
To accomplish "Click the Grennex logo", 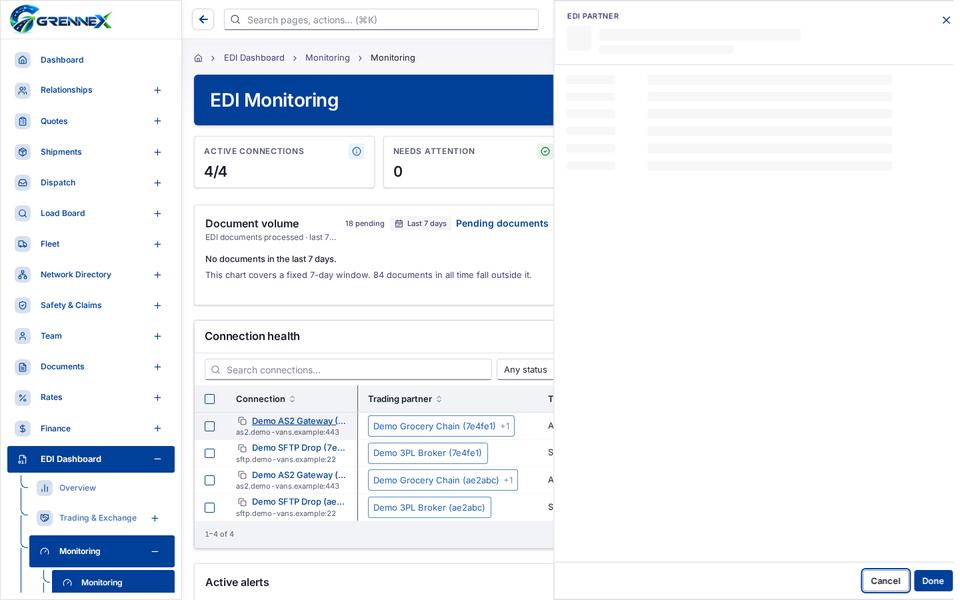I will coord(61,19).
